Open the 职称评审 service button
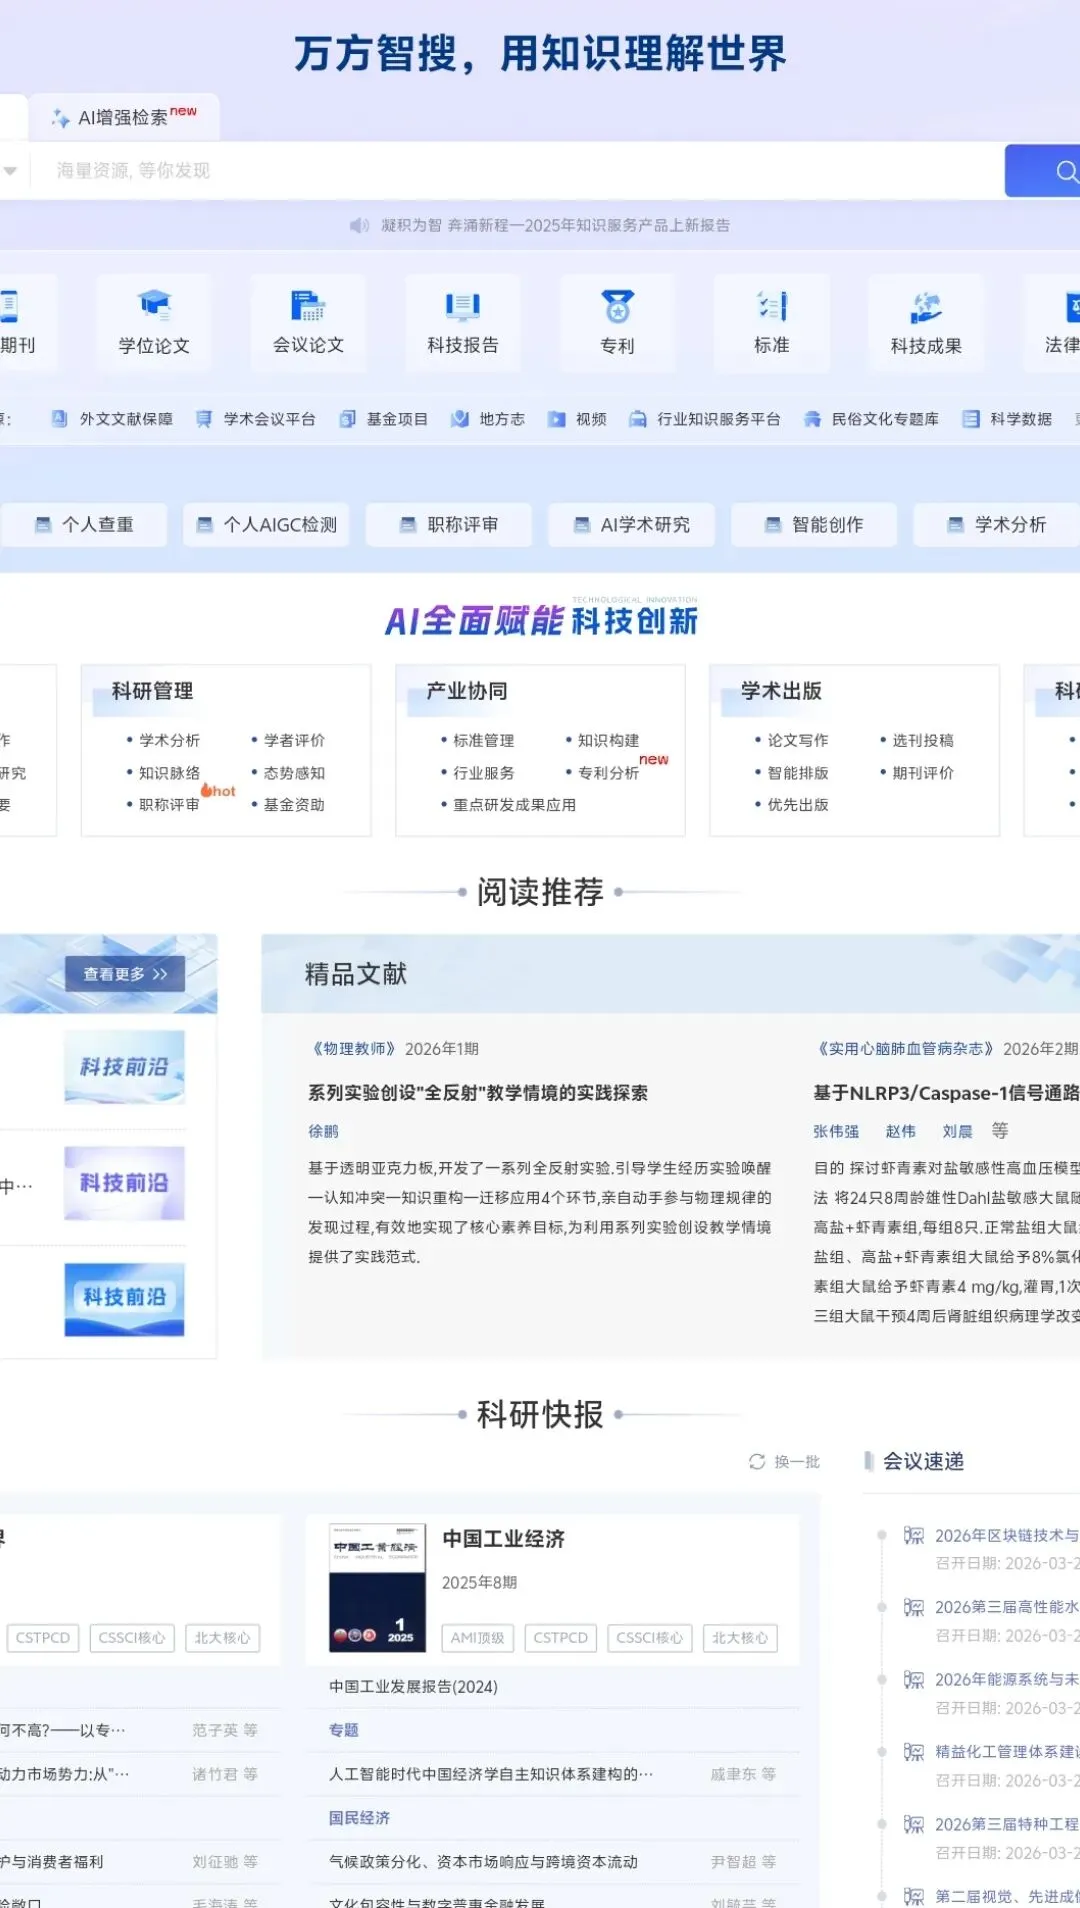The image size is (1080, 1908). 449,525
